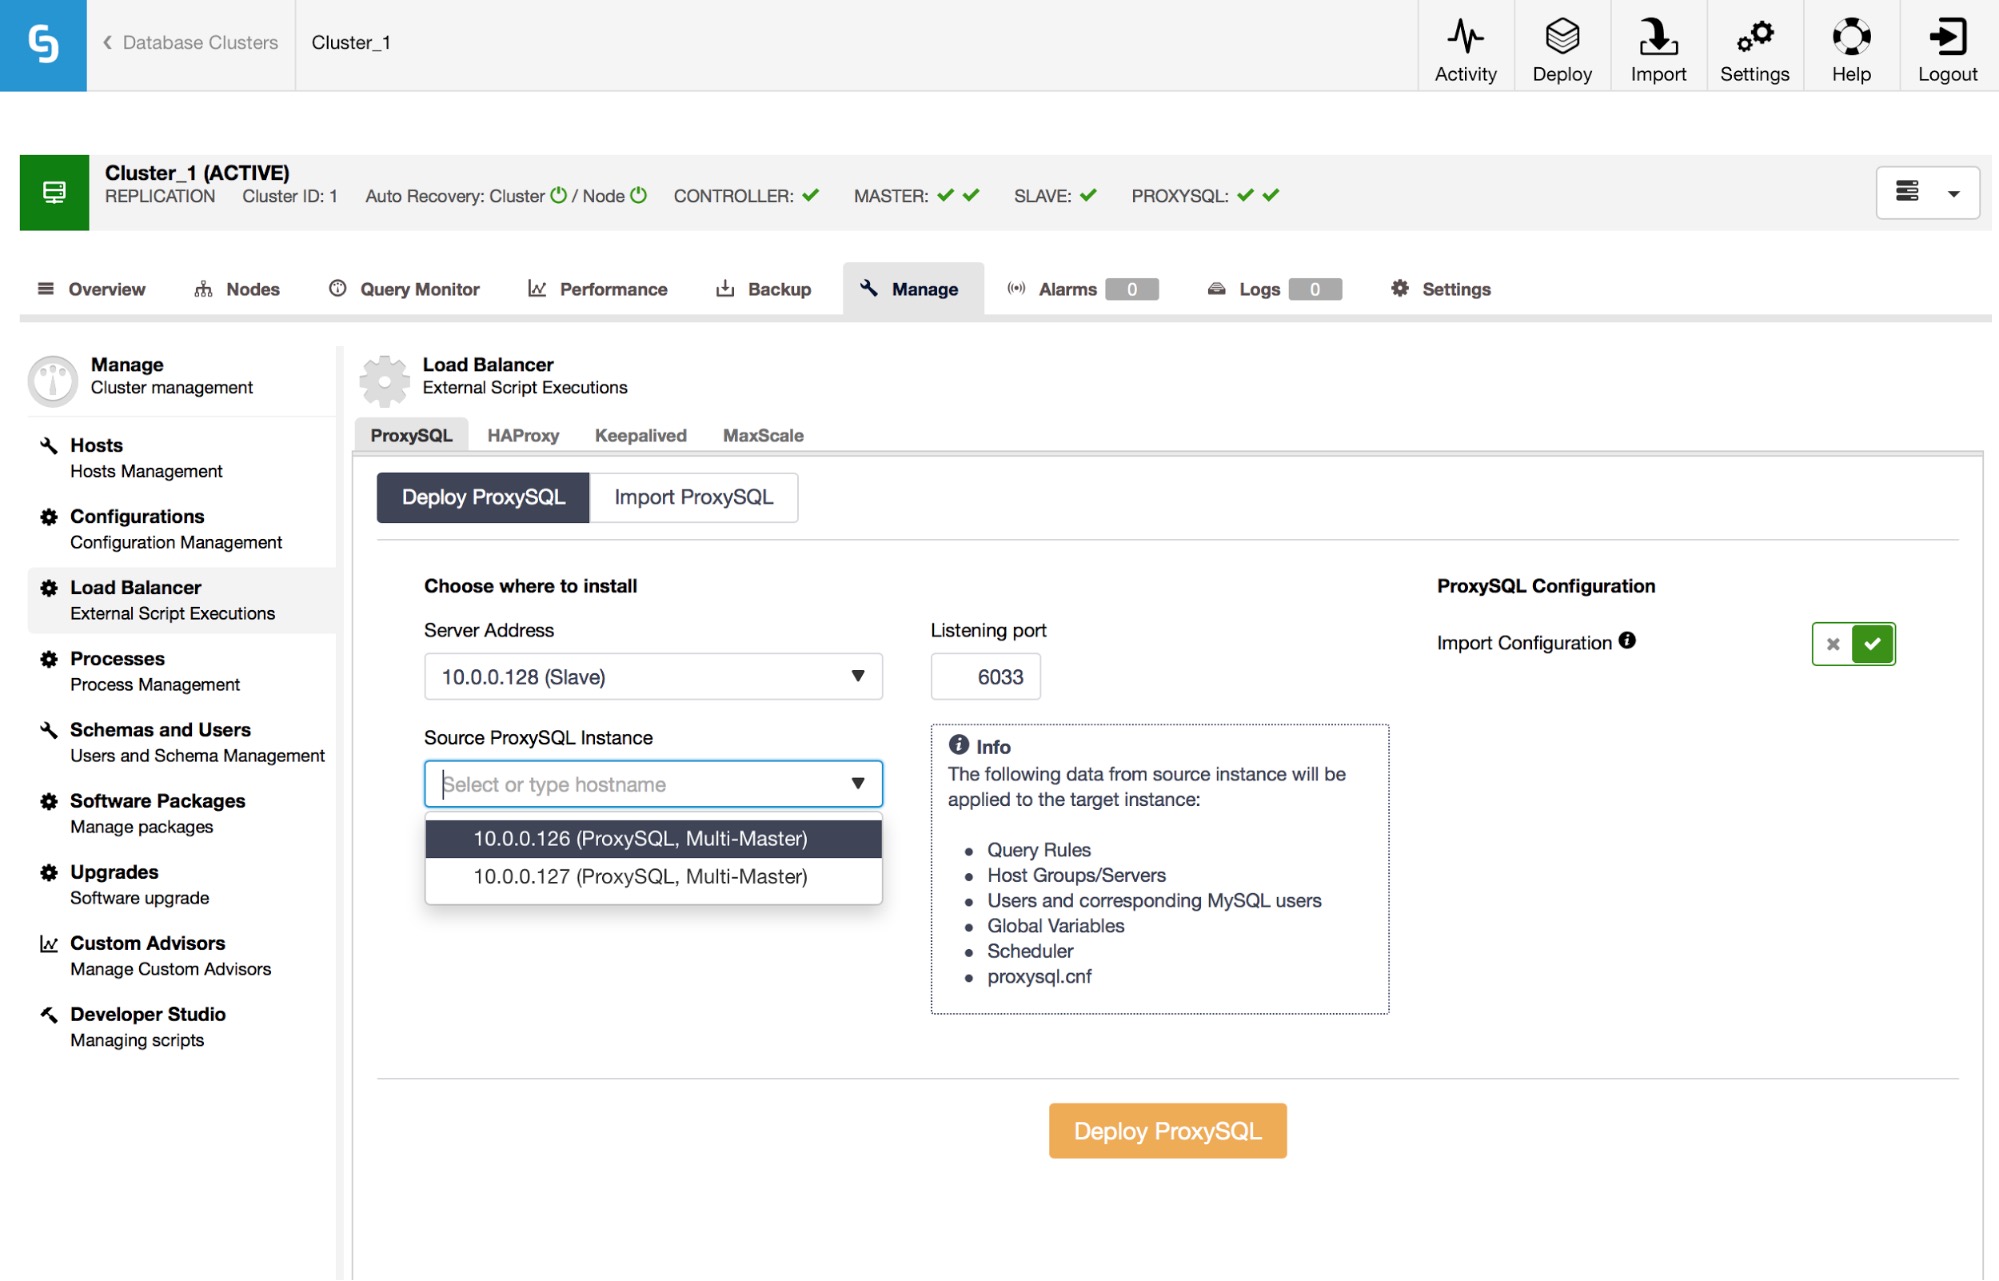Image resolution: width=1999 pixels, height=1281 pixels.
Task: Click the green cluster status icon
Action: 54,192
